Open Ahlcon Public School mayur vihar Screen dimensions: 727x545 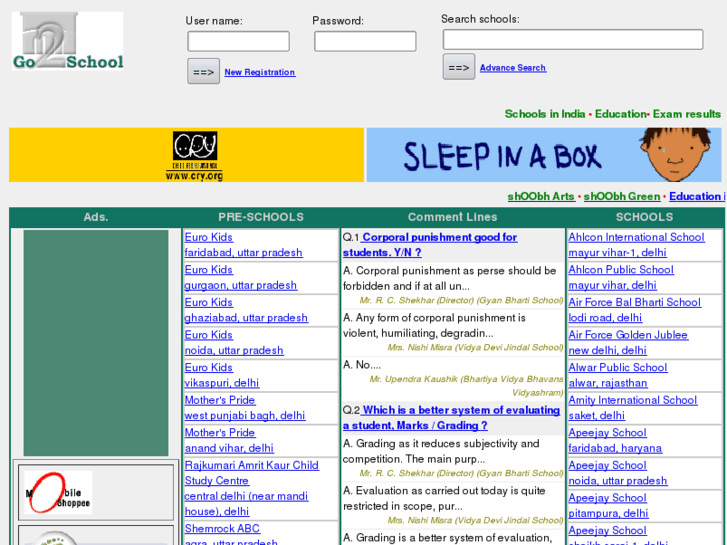(621, 277)
